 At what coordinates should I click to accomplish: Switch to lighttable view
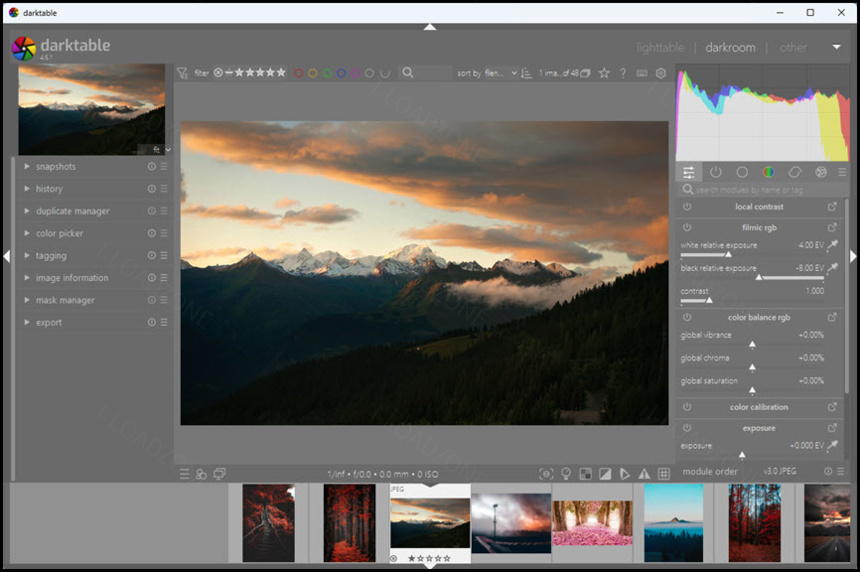660,48
